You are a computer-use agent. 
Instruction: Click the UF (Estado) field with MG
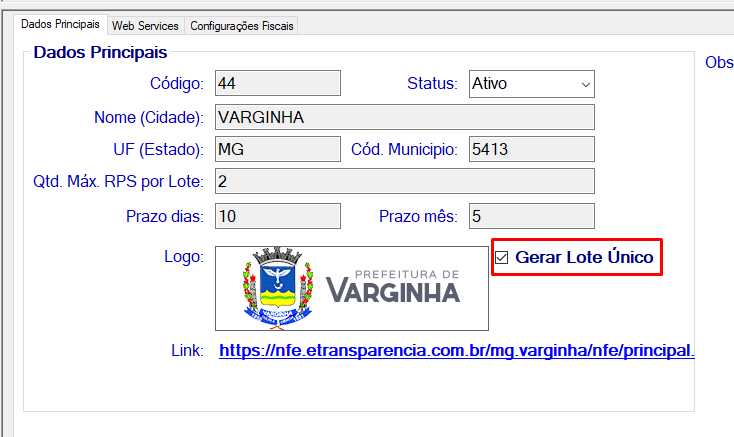tap(278, 149)
